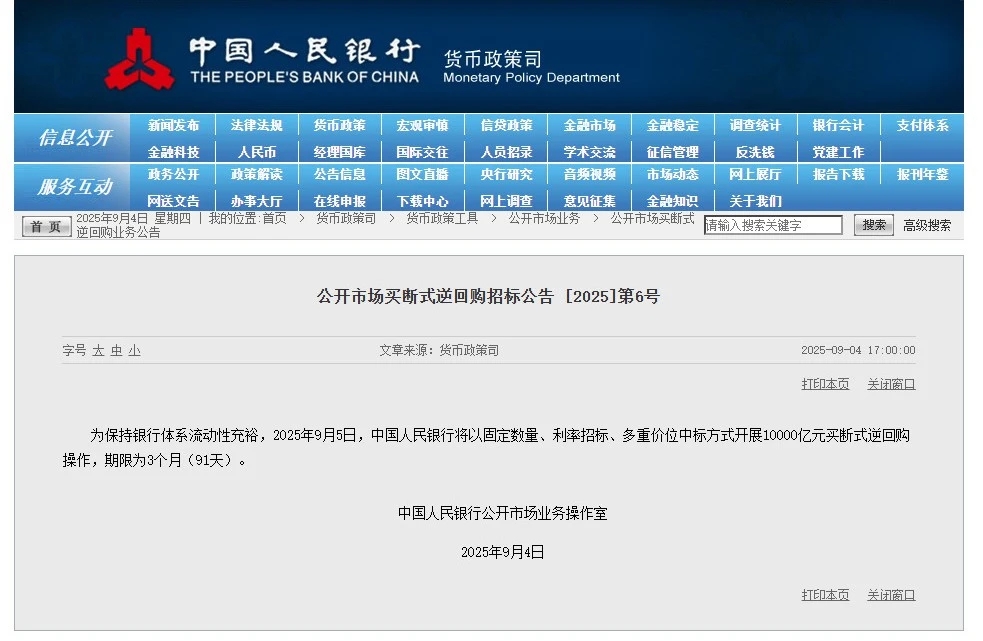The width and height of the screenshot is (983, 641).
Task: Click the People's Bank of China logo emblem
Action: click(x=139, y=60)
